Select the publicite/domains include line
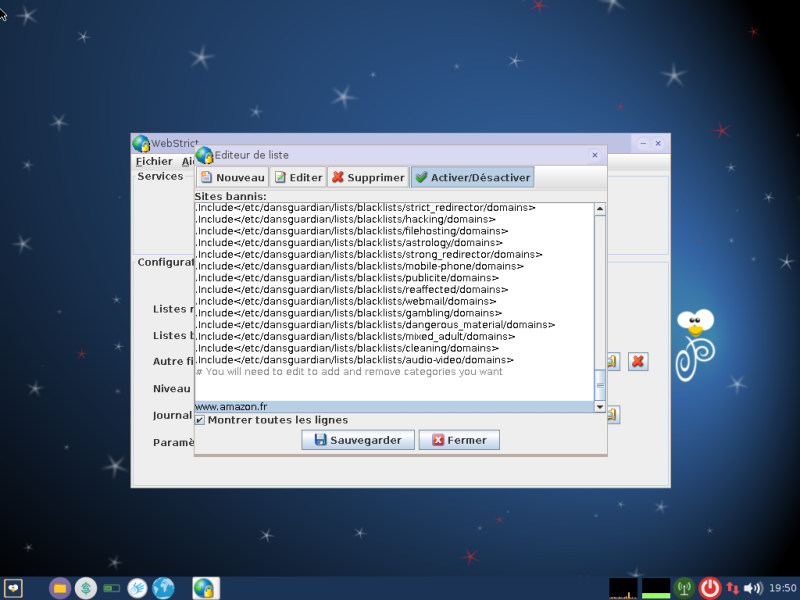800x600 pixels. click(x=394, y=278)
